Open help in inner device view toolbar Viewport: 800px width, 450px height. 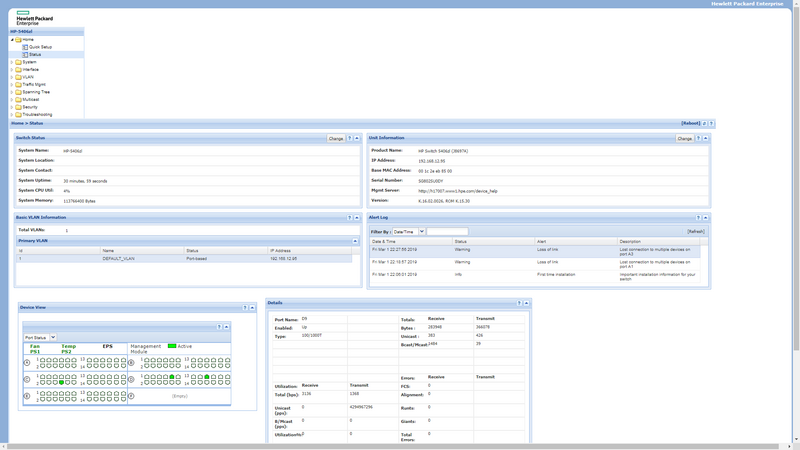click(x=219, y=327)
